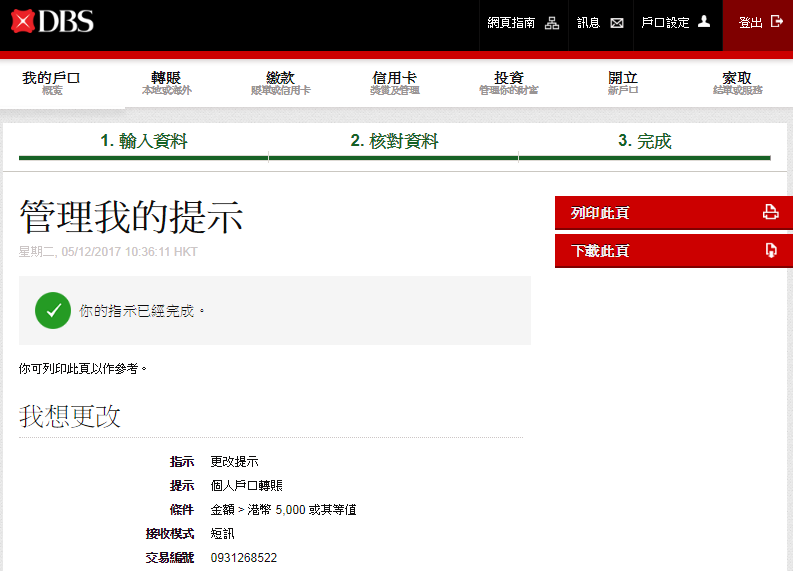793x571 pixels.
Task: Click the 網頁指南 link text
Action: coord(511,23)
